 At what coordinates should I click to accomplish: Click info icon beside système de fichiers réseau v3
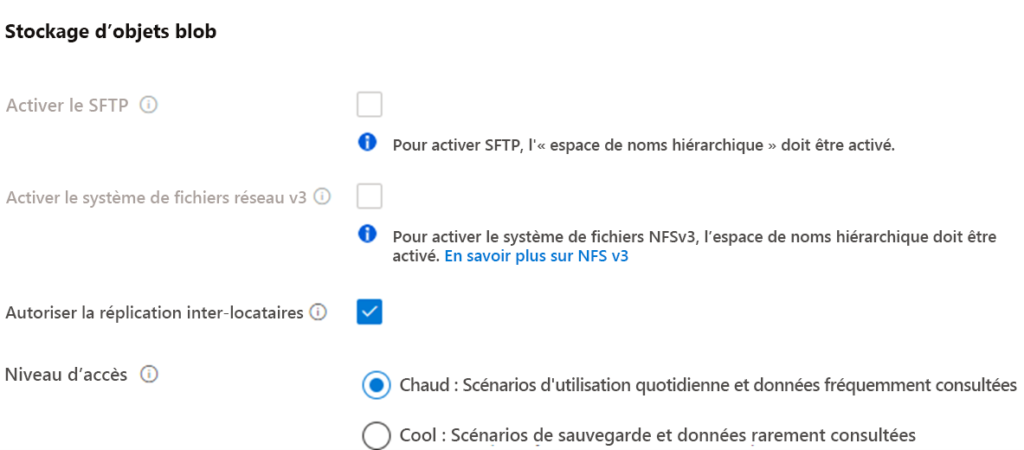321,197
